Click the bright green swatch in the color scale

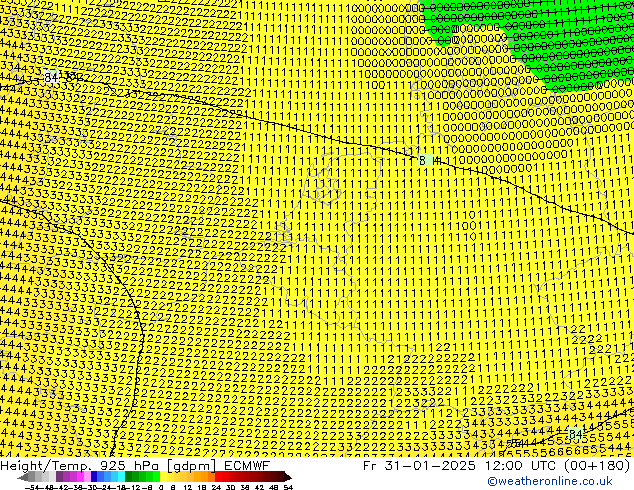tap(156, 476)
